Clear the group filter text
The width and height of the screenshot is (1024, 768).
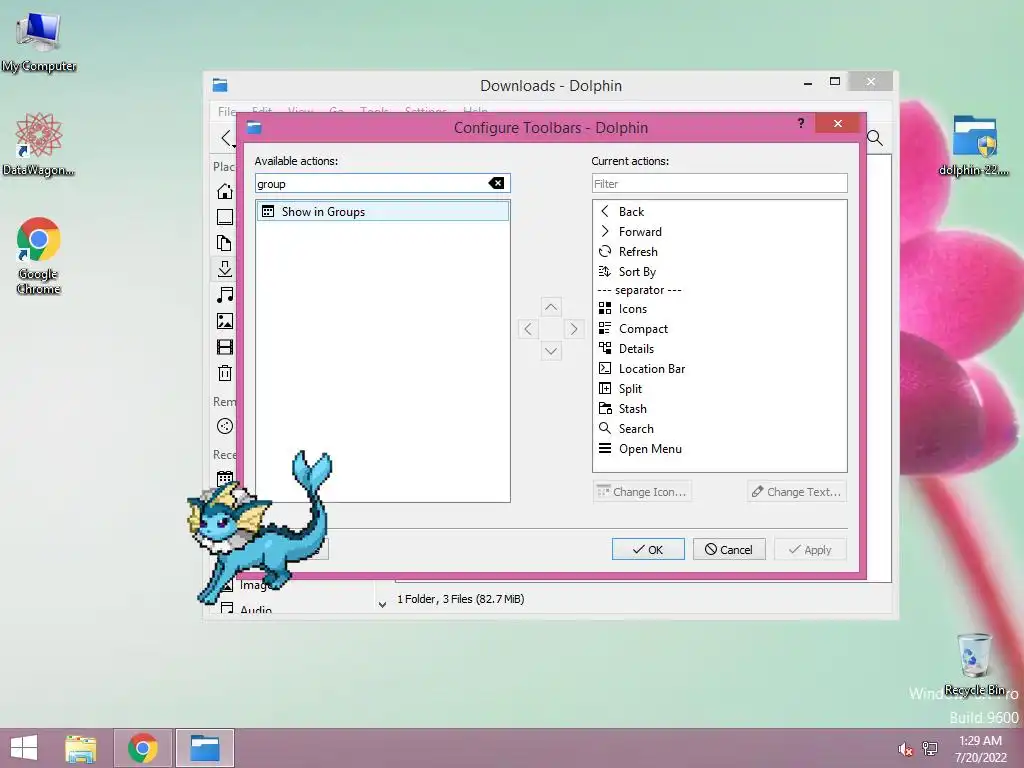pos(496,184)
